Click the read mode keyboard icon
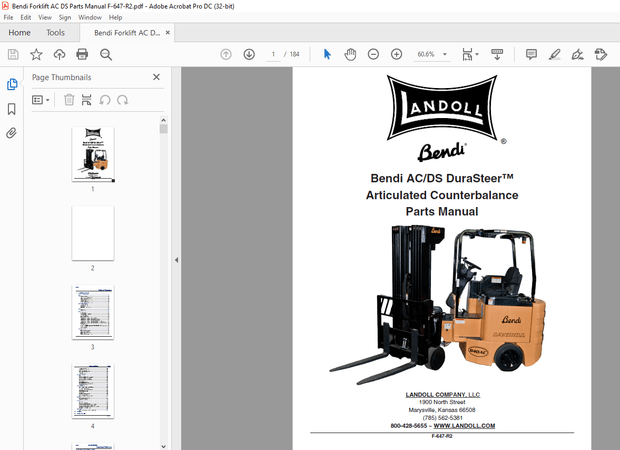Viewport: 620px width, 450px height. tap(497, 54)
